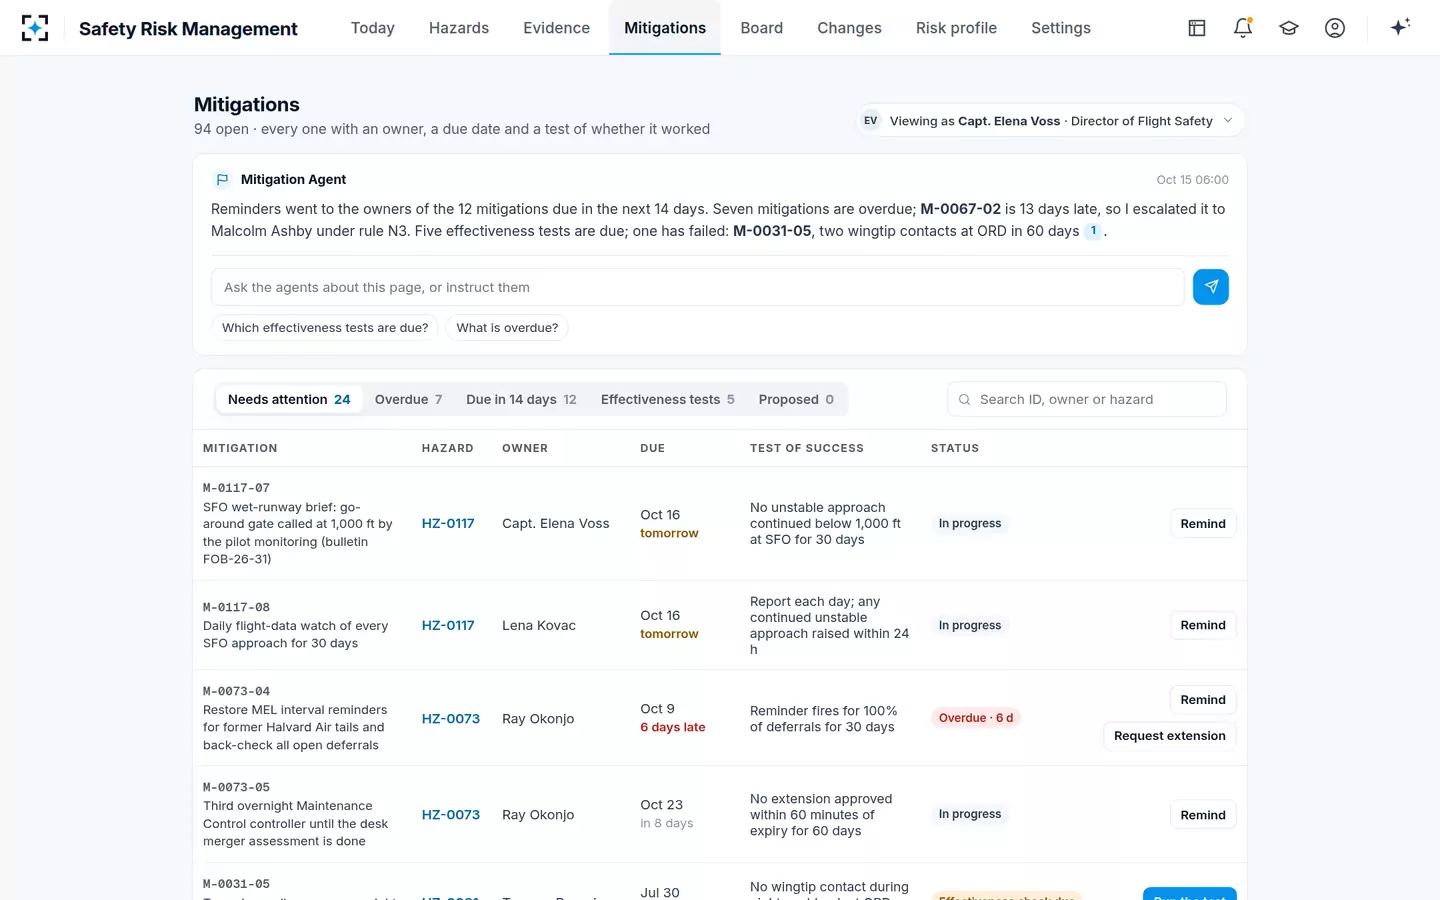The image size is (1440, 900).
Task: Click suggestion Which effectiveness tests are due?
Action: point(325,328)
